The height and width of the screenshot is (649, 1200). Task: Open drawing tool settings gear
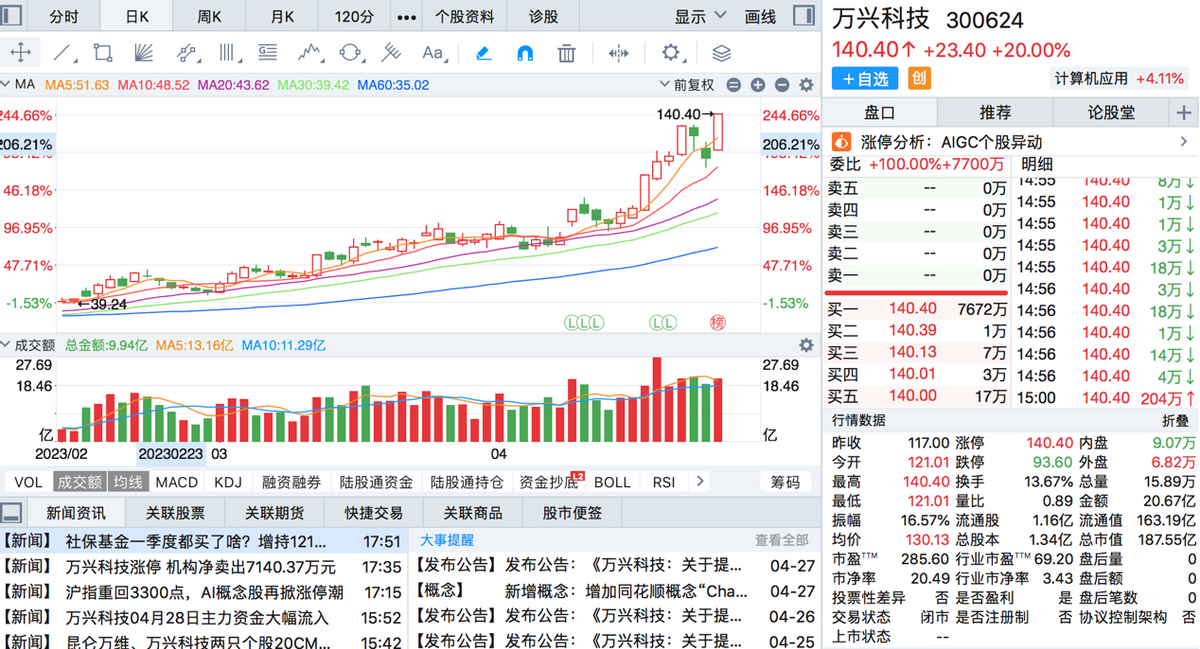point(671,53)
